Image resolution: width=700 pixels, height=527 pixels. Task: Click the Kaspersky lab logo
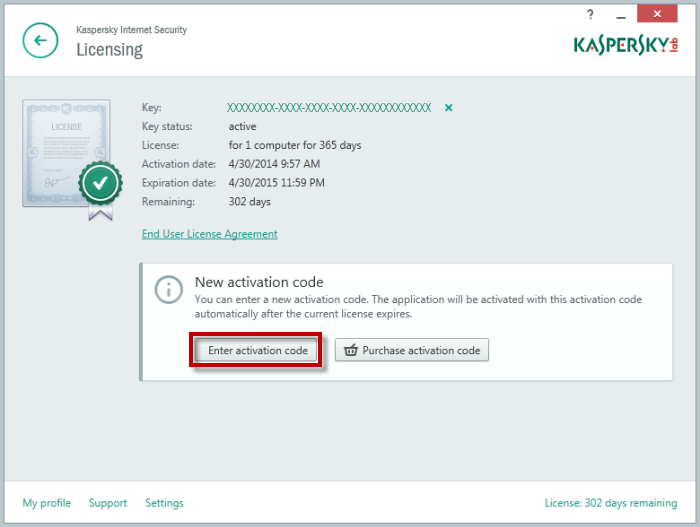coord(625,45)
